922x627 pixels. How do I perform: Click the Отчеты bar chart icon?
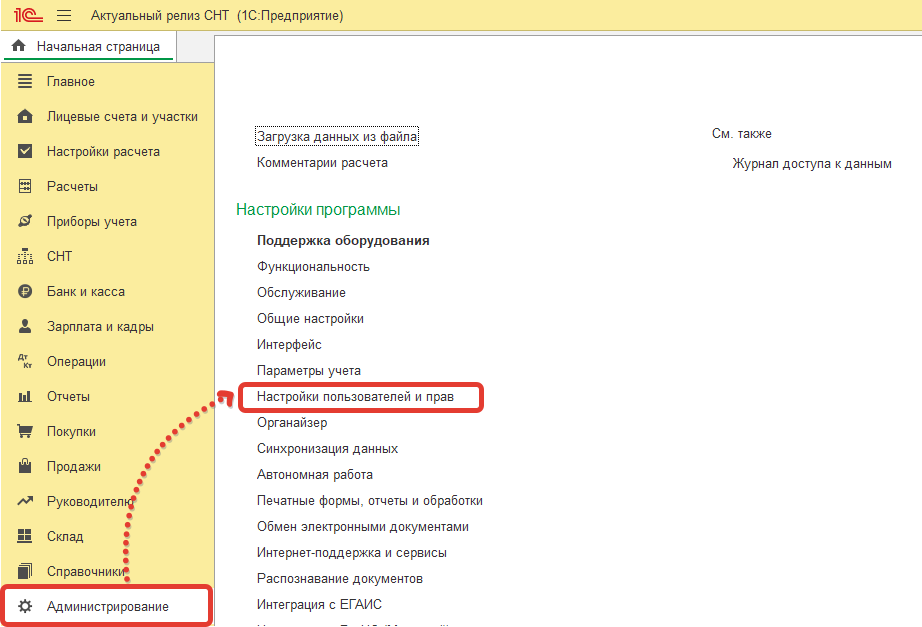(26, 396)
